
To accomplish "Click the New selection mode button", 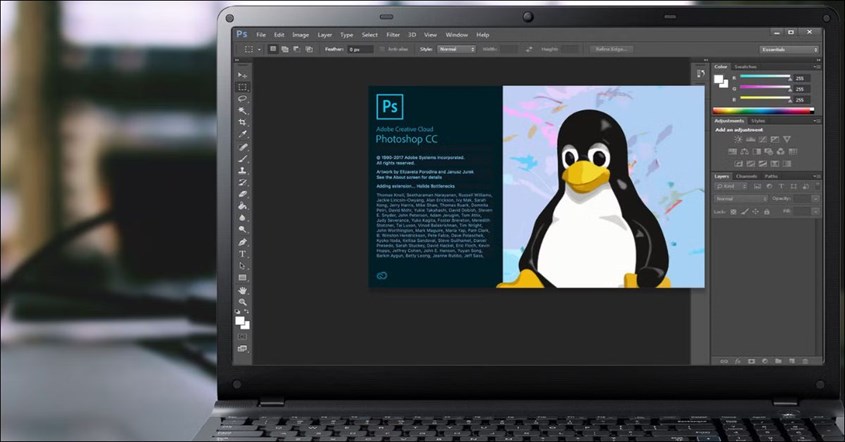I will point(273,49).
